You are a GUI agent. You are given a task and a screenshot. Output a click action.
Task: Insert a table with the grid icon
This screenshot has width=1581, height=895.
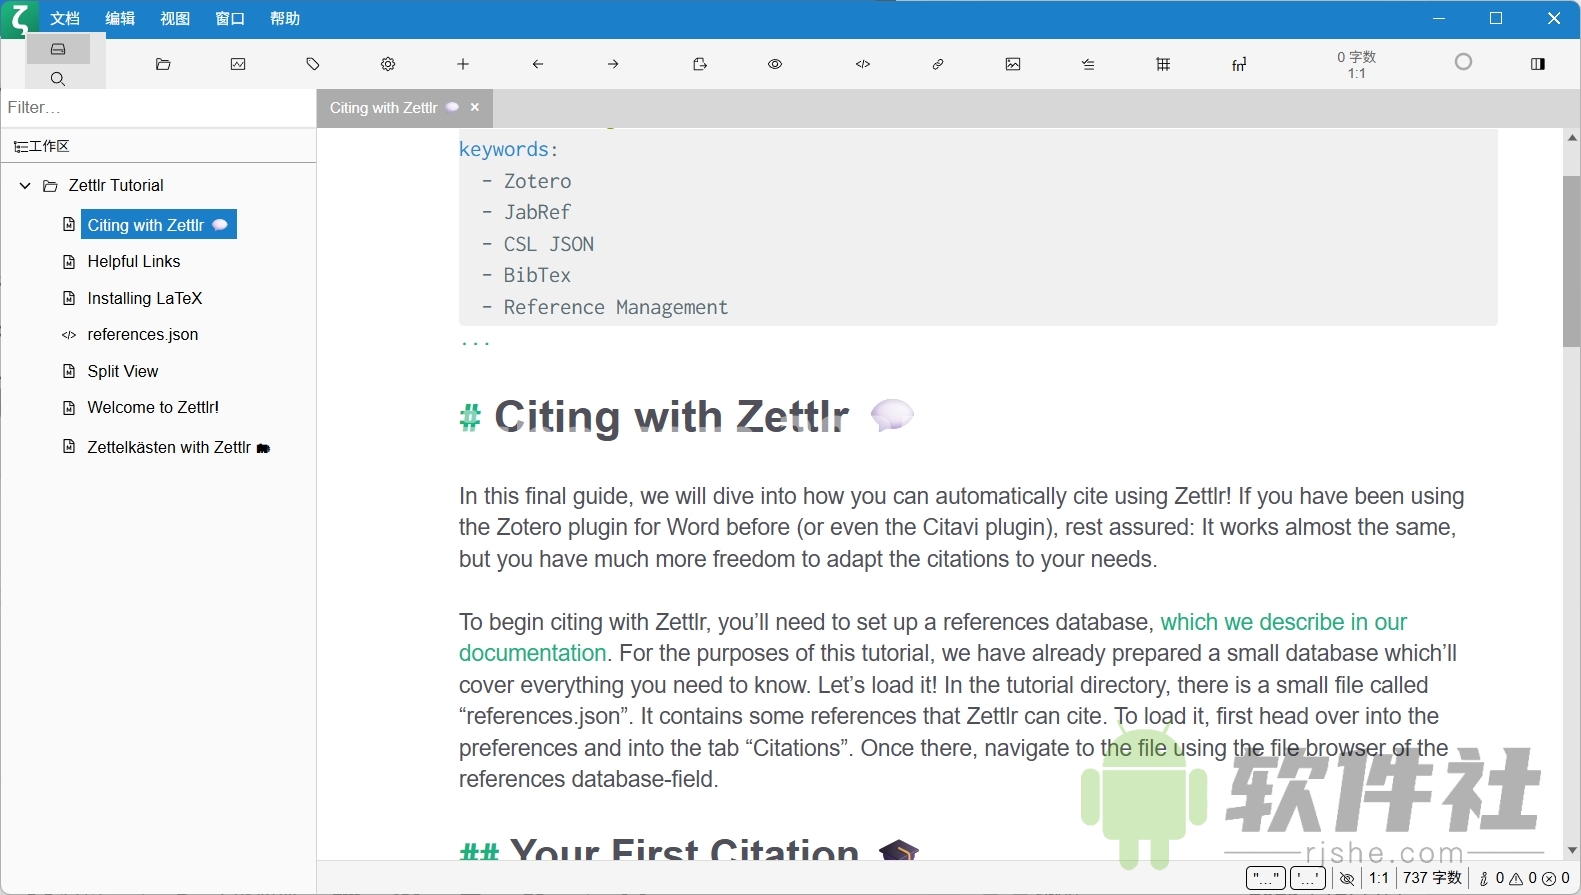click(1163, 64)
